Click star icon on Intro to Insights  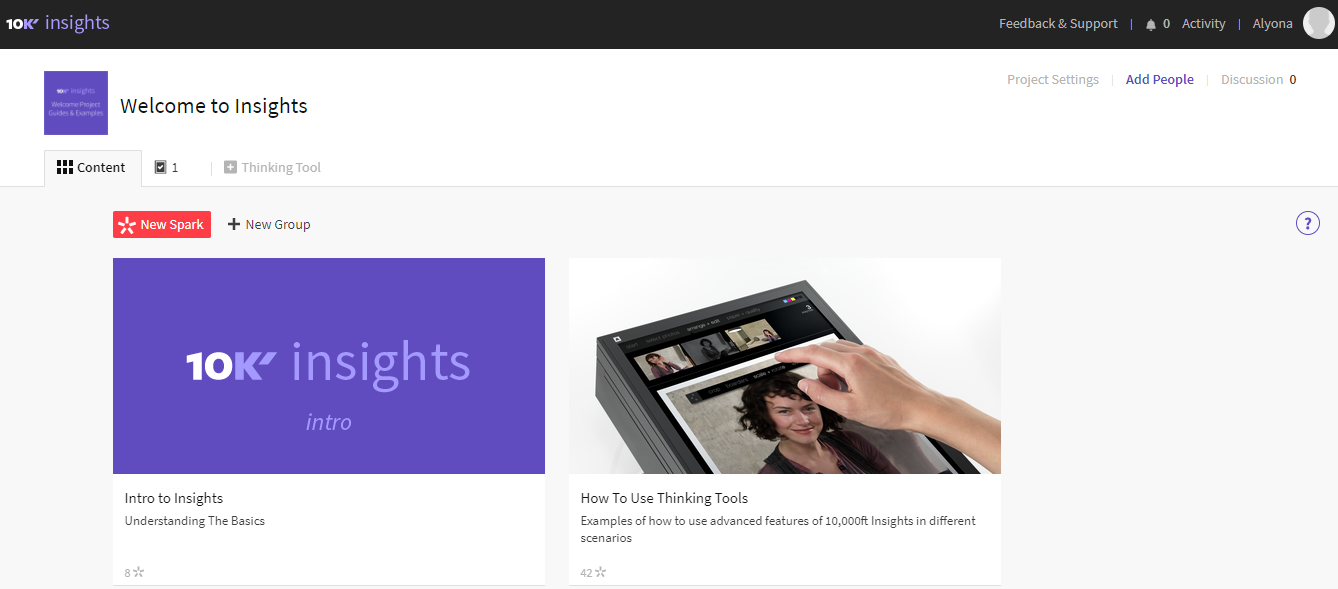click(x=139, y=573)
